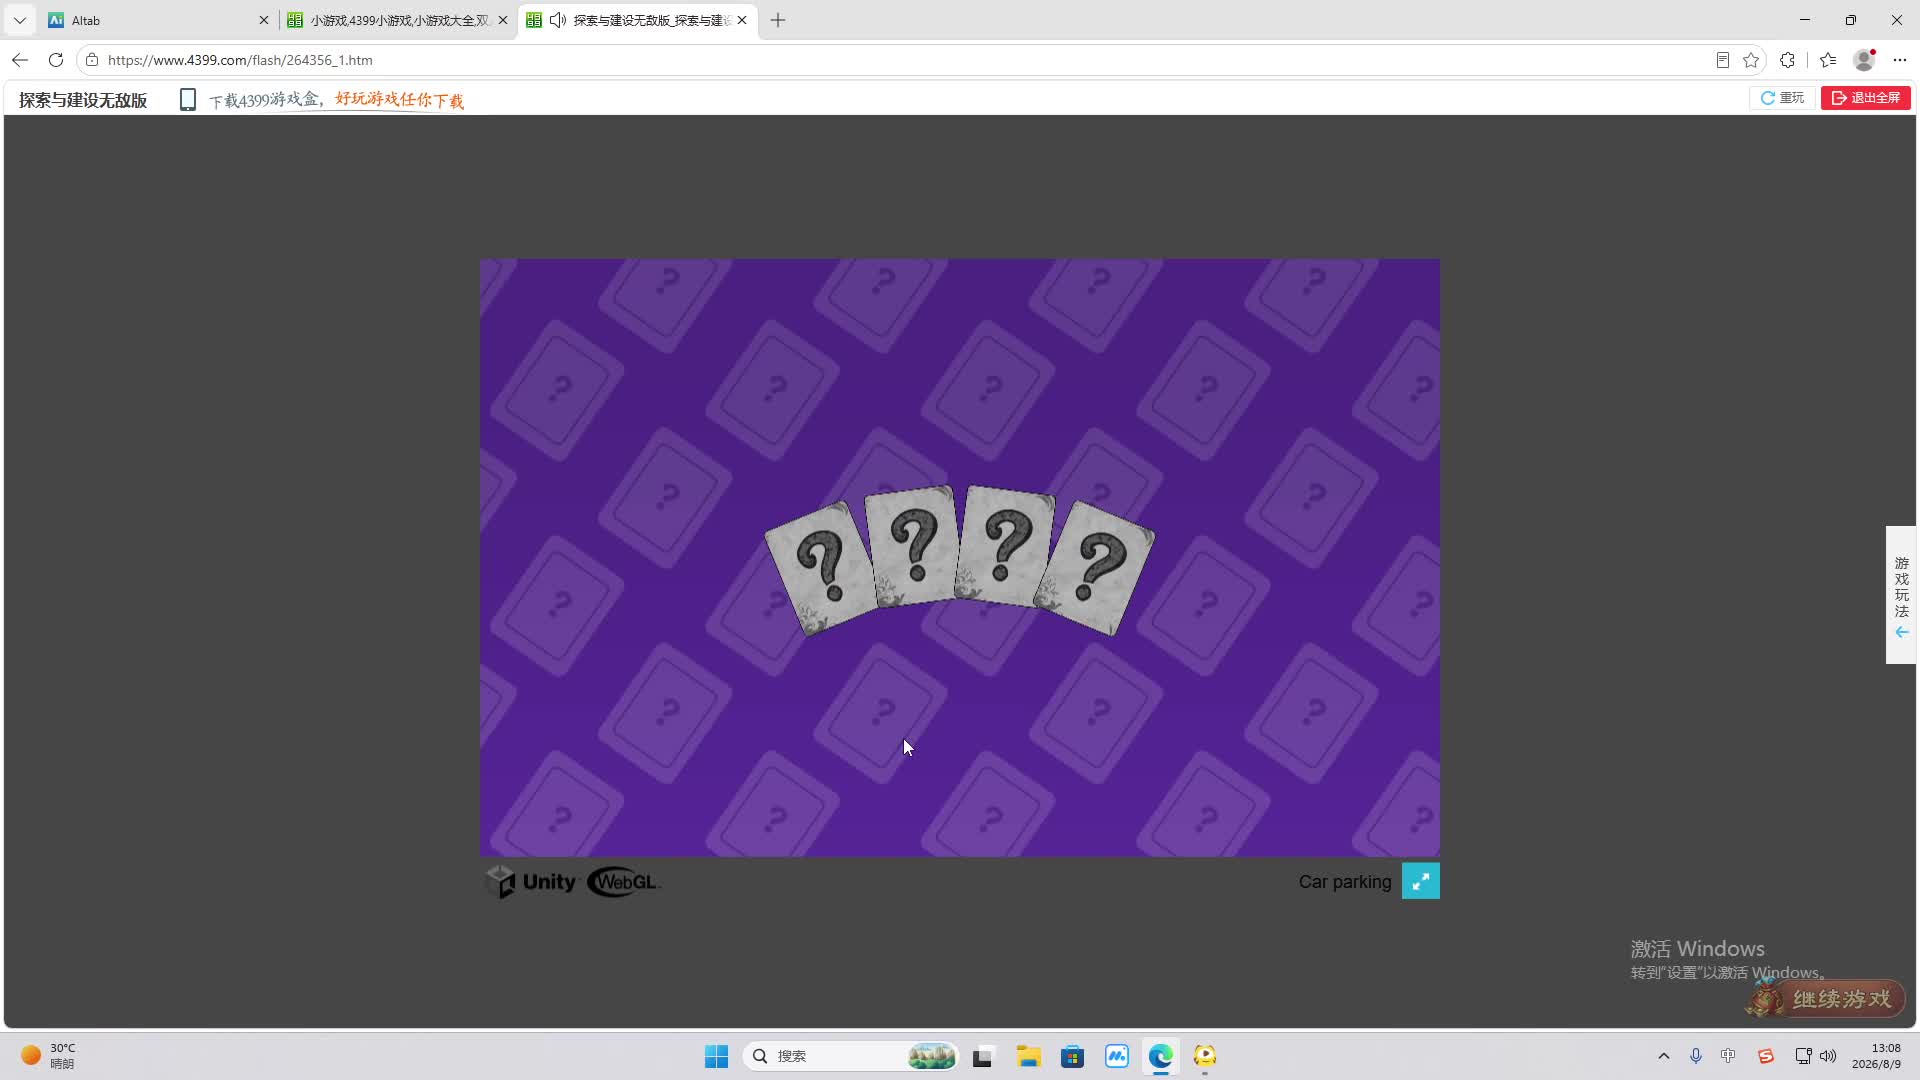Open the yellow chick app on taskbar
Screen dimensions: 1920x1080
[x=1205, y=1056]
